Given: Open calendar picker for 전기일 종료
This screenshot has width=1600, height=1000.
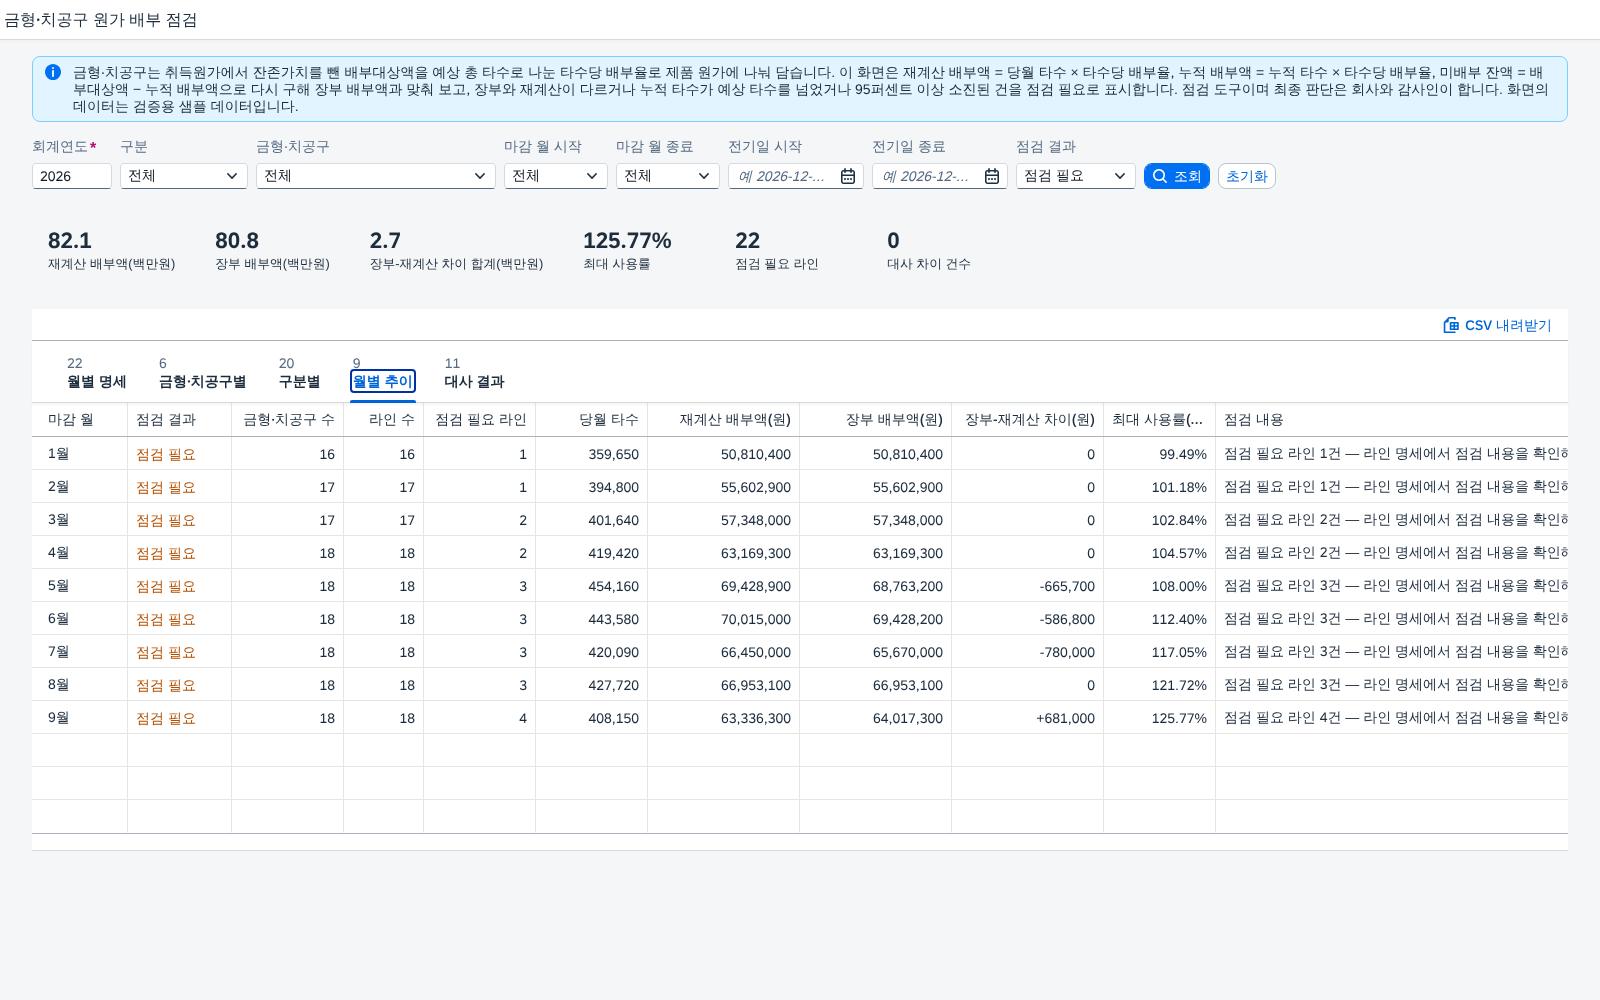Looking at the screenshot, I should coord(992,176).
